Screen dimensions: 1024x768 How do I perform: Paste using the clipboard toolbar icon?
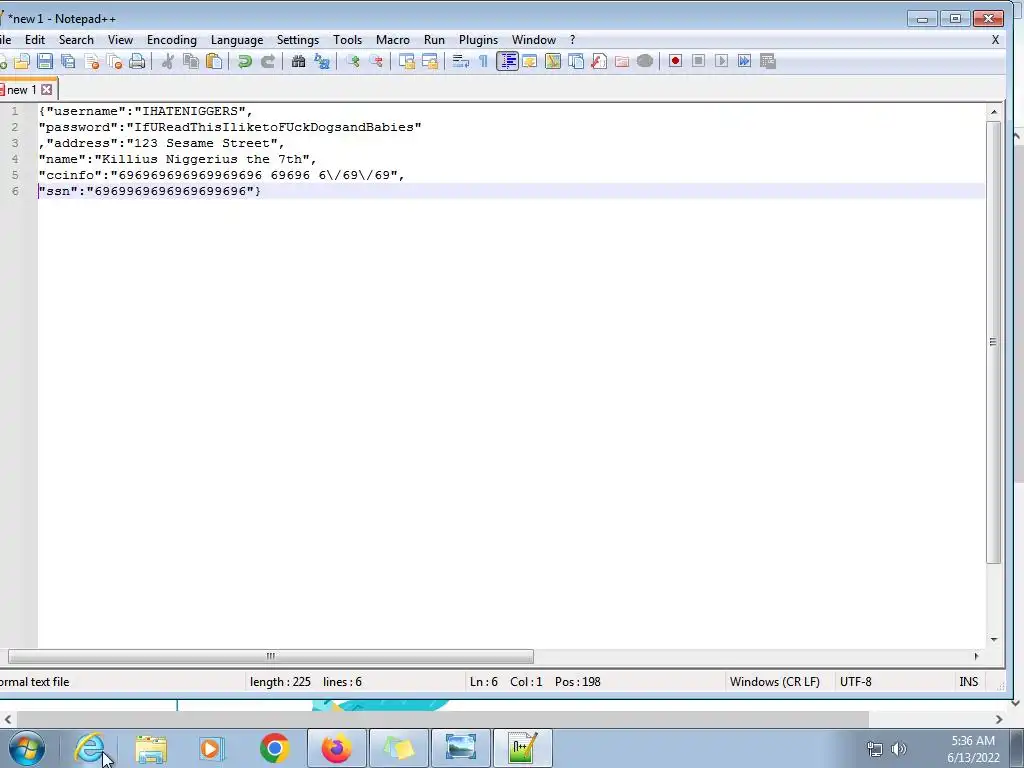point(214,61)
